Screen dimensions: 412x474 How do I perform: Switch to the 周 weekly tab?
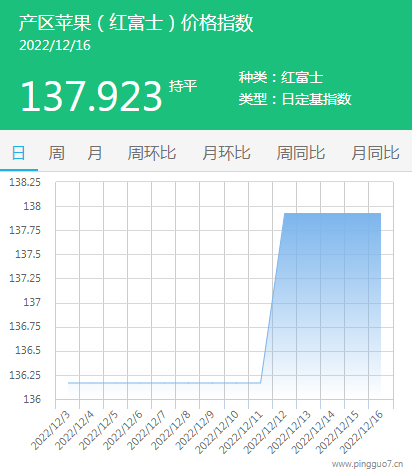[x=56, y=153]
